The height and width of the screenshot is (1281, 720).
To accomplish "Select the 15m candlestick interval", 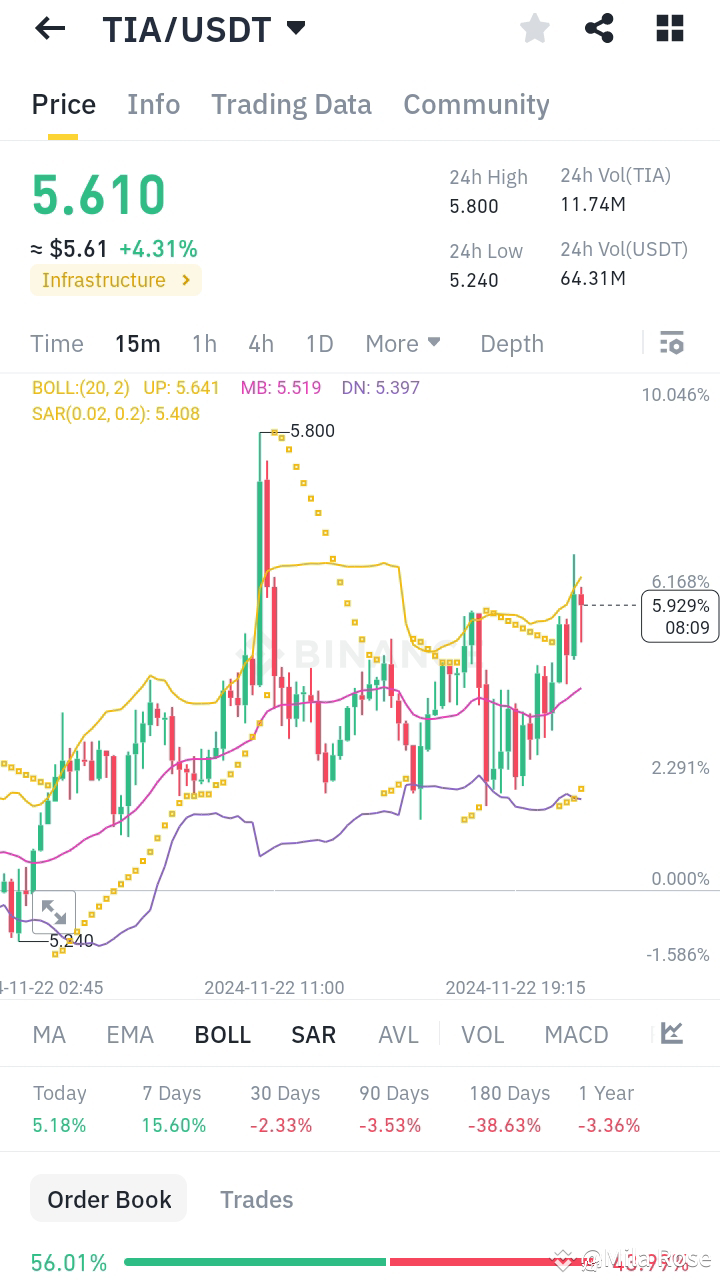I will (x=137, y=343).
